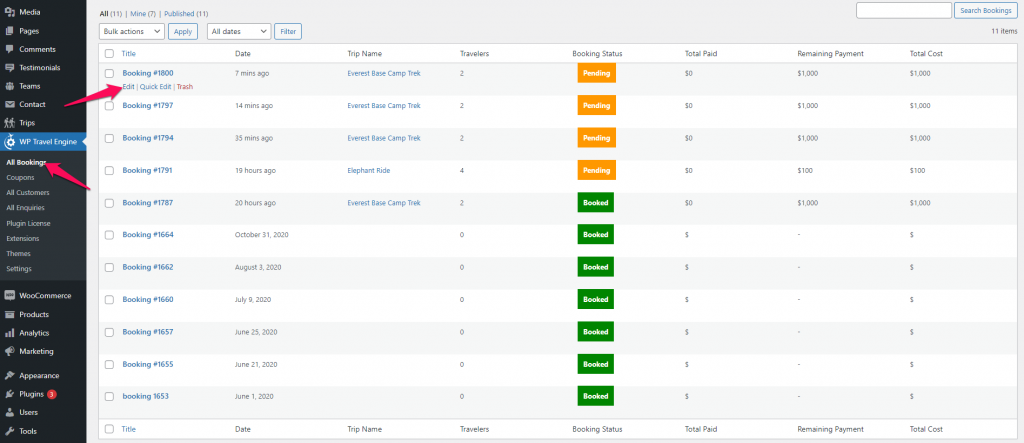The width and height of the screenshot is (1024, 443).
Task: Open Elephant Ride trip link
Action: pos(369,171)
